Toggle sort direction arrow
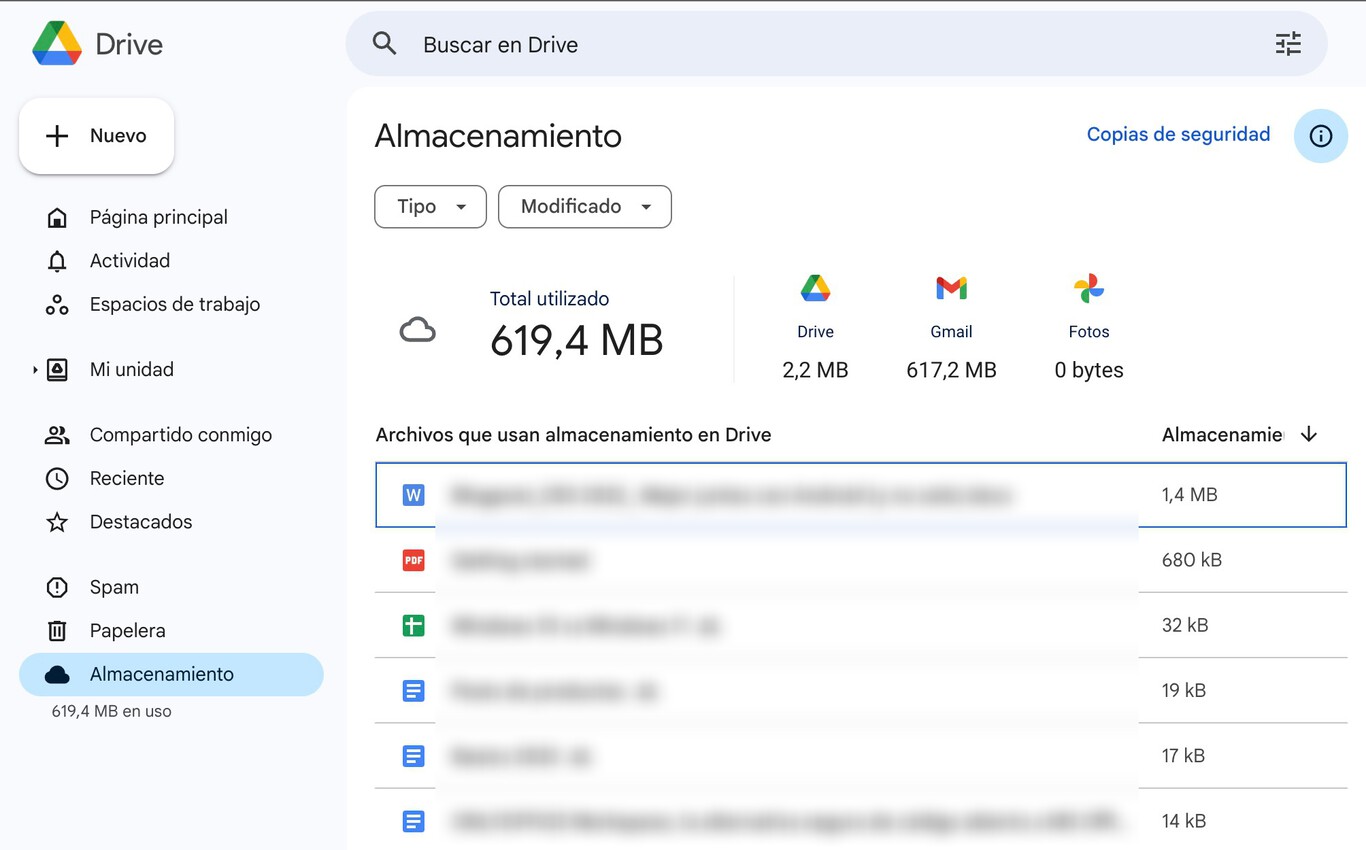This screenshot has width=1366, height=850. (x=1309, y=434)
